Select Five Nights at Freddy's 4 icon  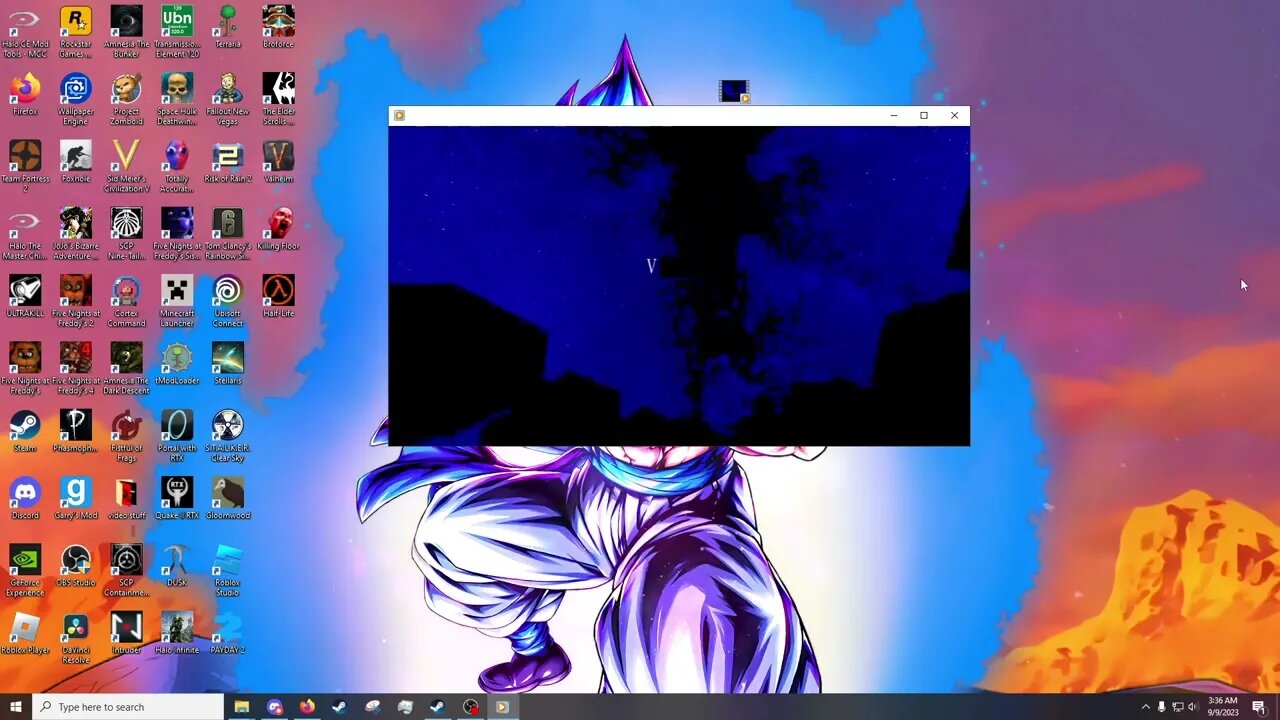coord(76,368)
